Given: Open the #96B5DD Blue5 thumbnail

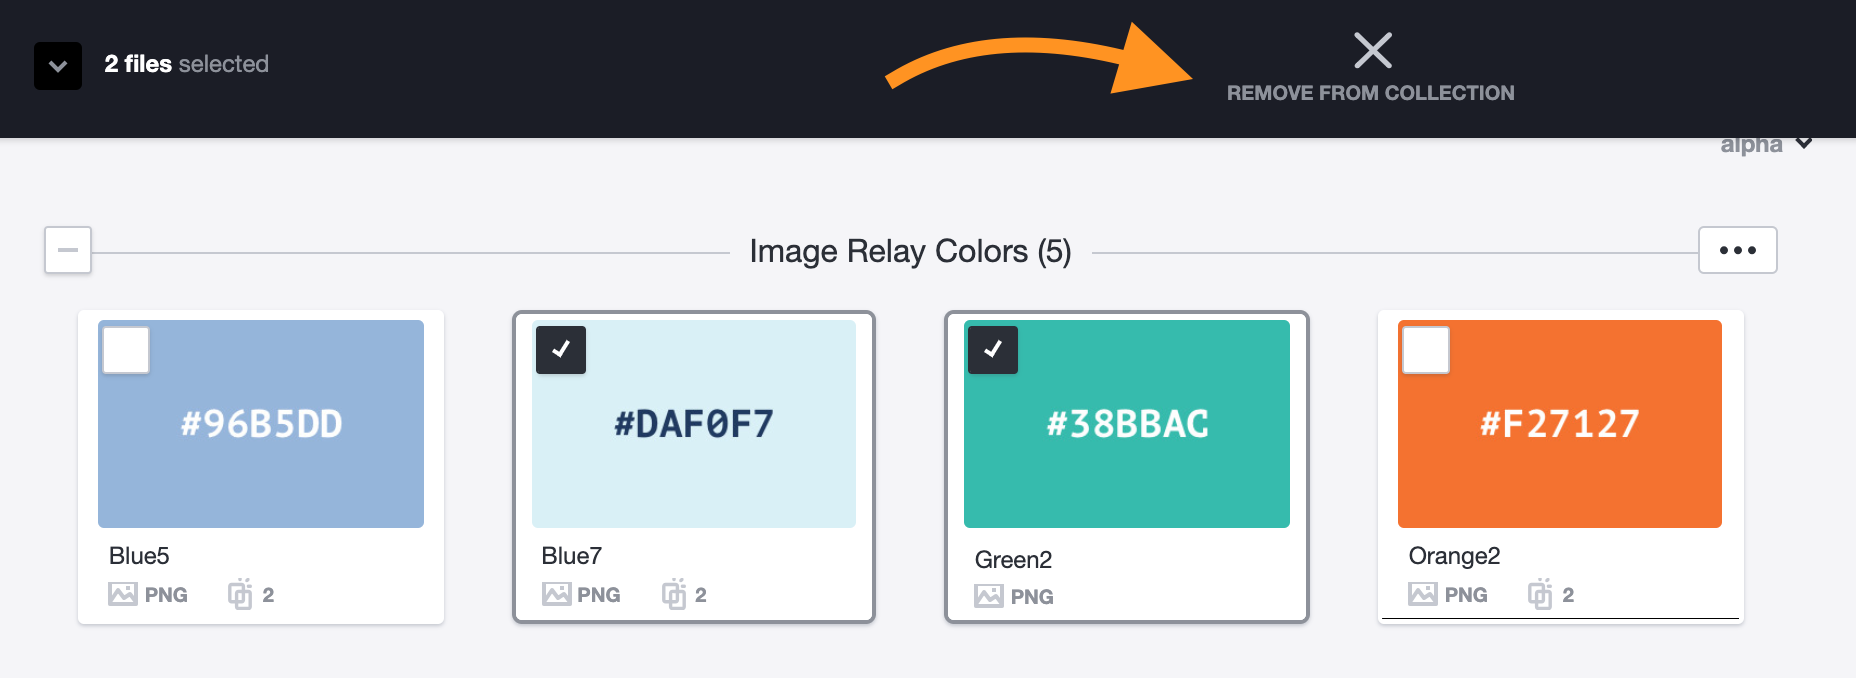Looking at the screenshot, I should 261,424.
